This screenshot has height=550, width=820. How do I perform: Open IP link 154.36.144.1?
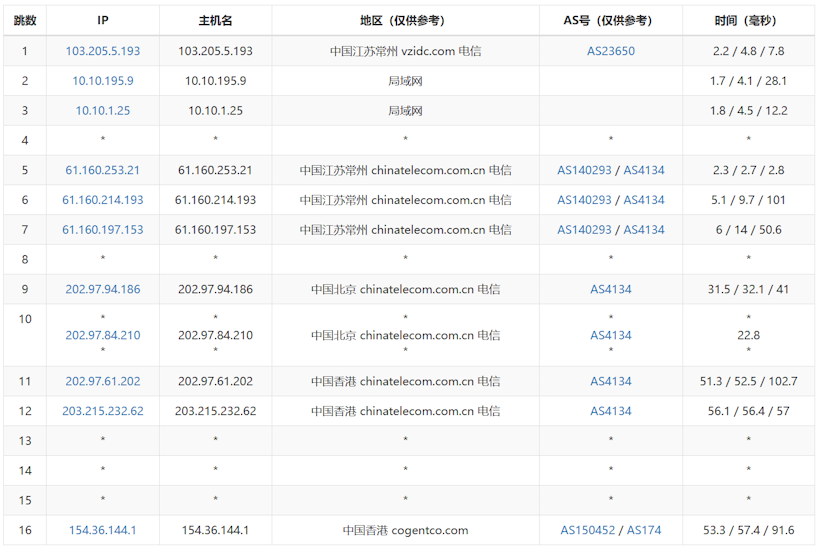coord(103,531)
